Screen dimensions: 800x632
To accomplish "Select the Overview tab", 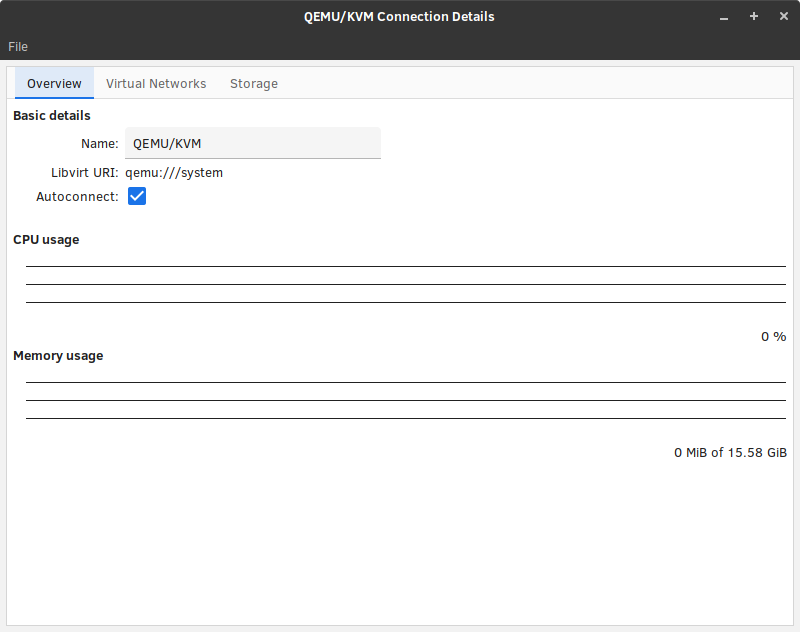I will tap(54, 84).
